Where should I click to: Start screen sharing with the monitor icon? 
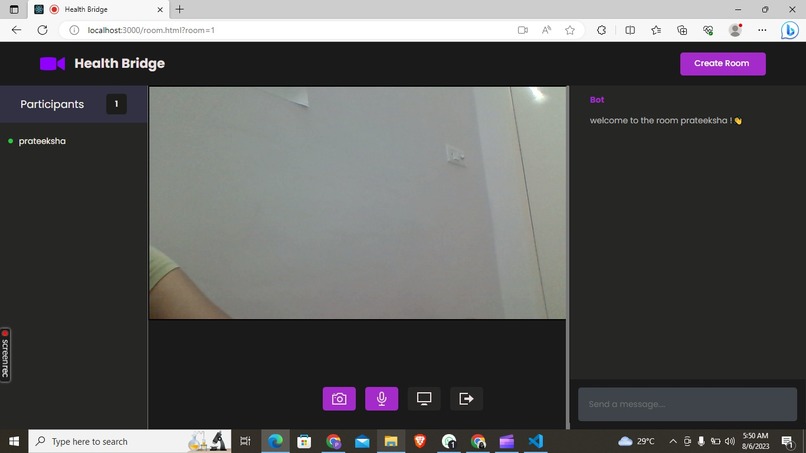click(424, 398)
